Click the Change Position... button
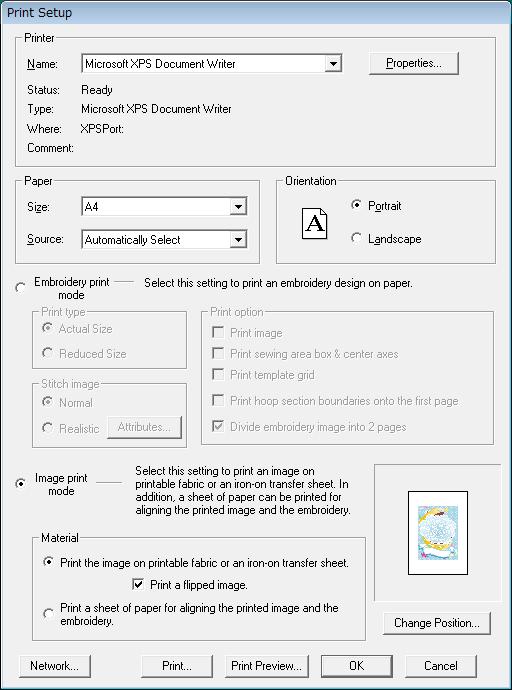 (436, 623)
